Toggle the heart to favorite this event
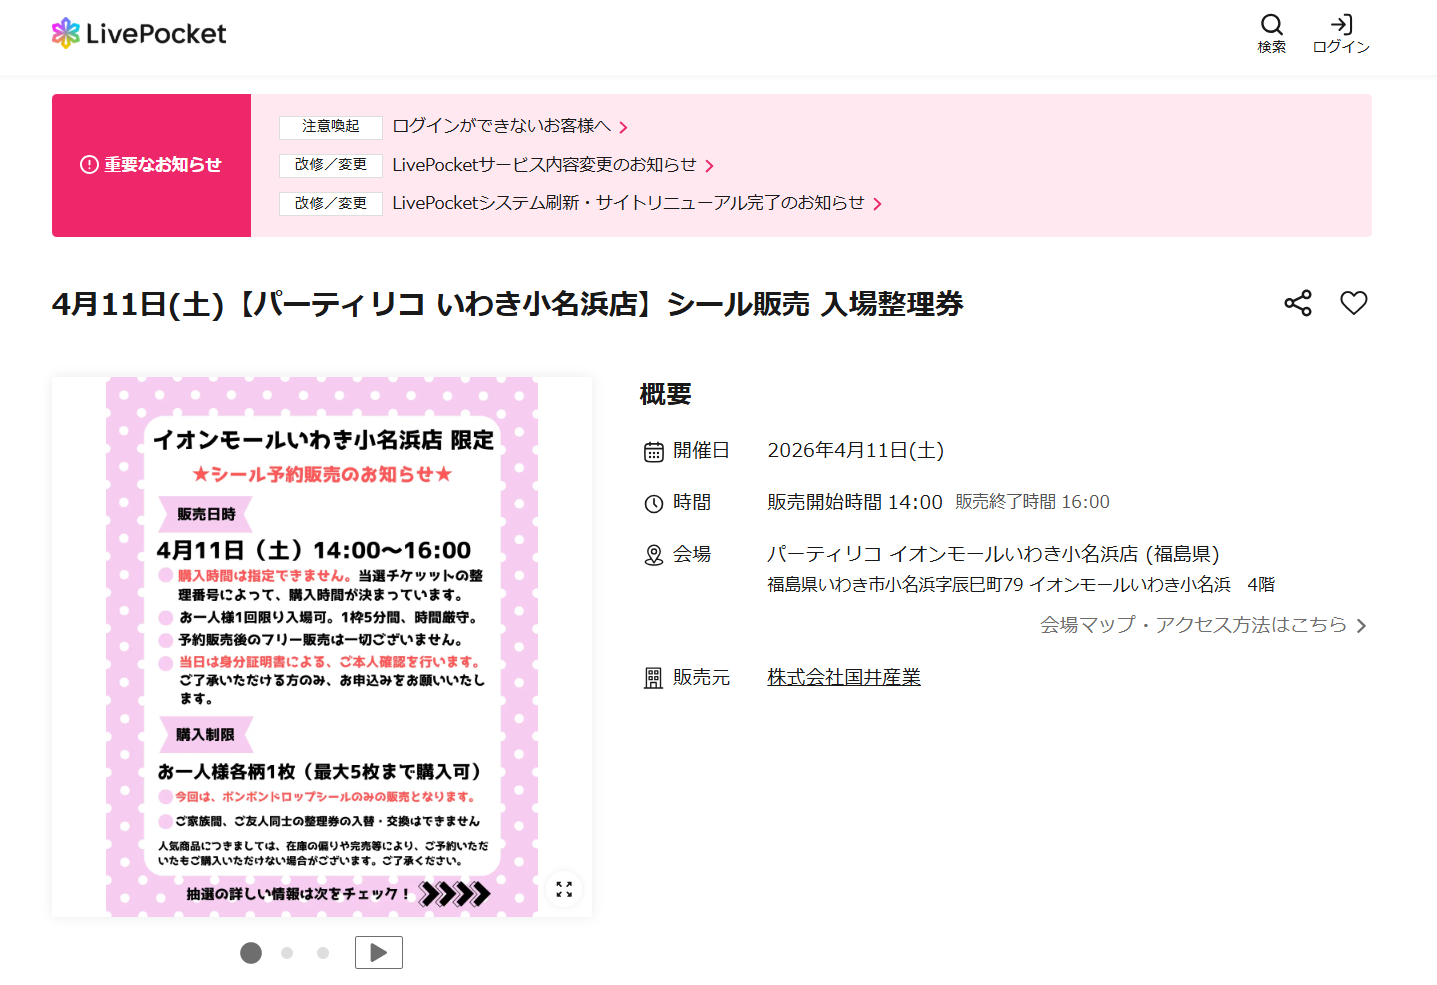 [1354, 302]
